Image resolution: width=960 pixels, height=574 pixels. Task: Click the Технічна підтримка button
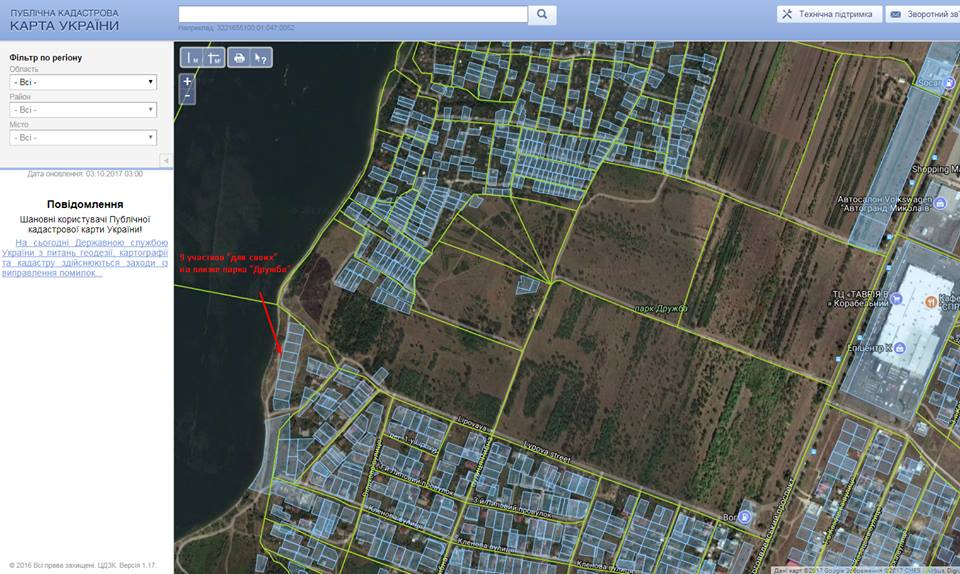pos(829,14)
